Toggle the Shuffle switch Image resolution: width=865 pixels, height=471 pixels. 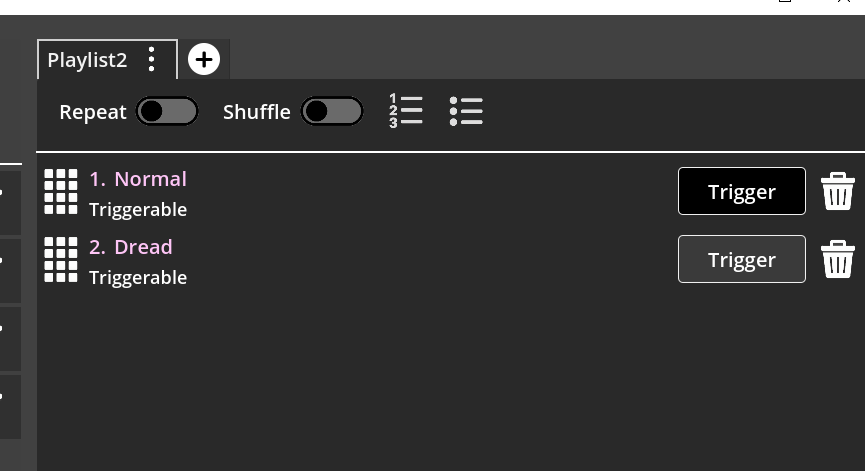332,111
